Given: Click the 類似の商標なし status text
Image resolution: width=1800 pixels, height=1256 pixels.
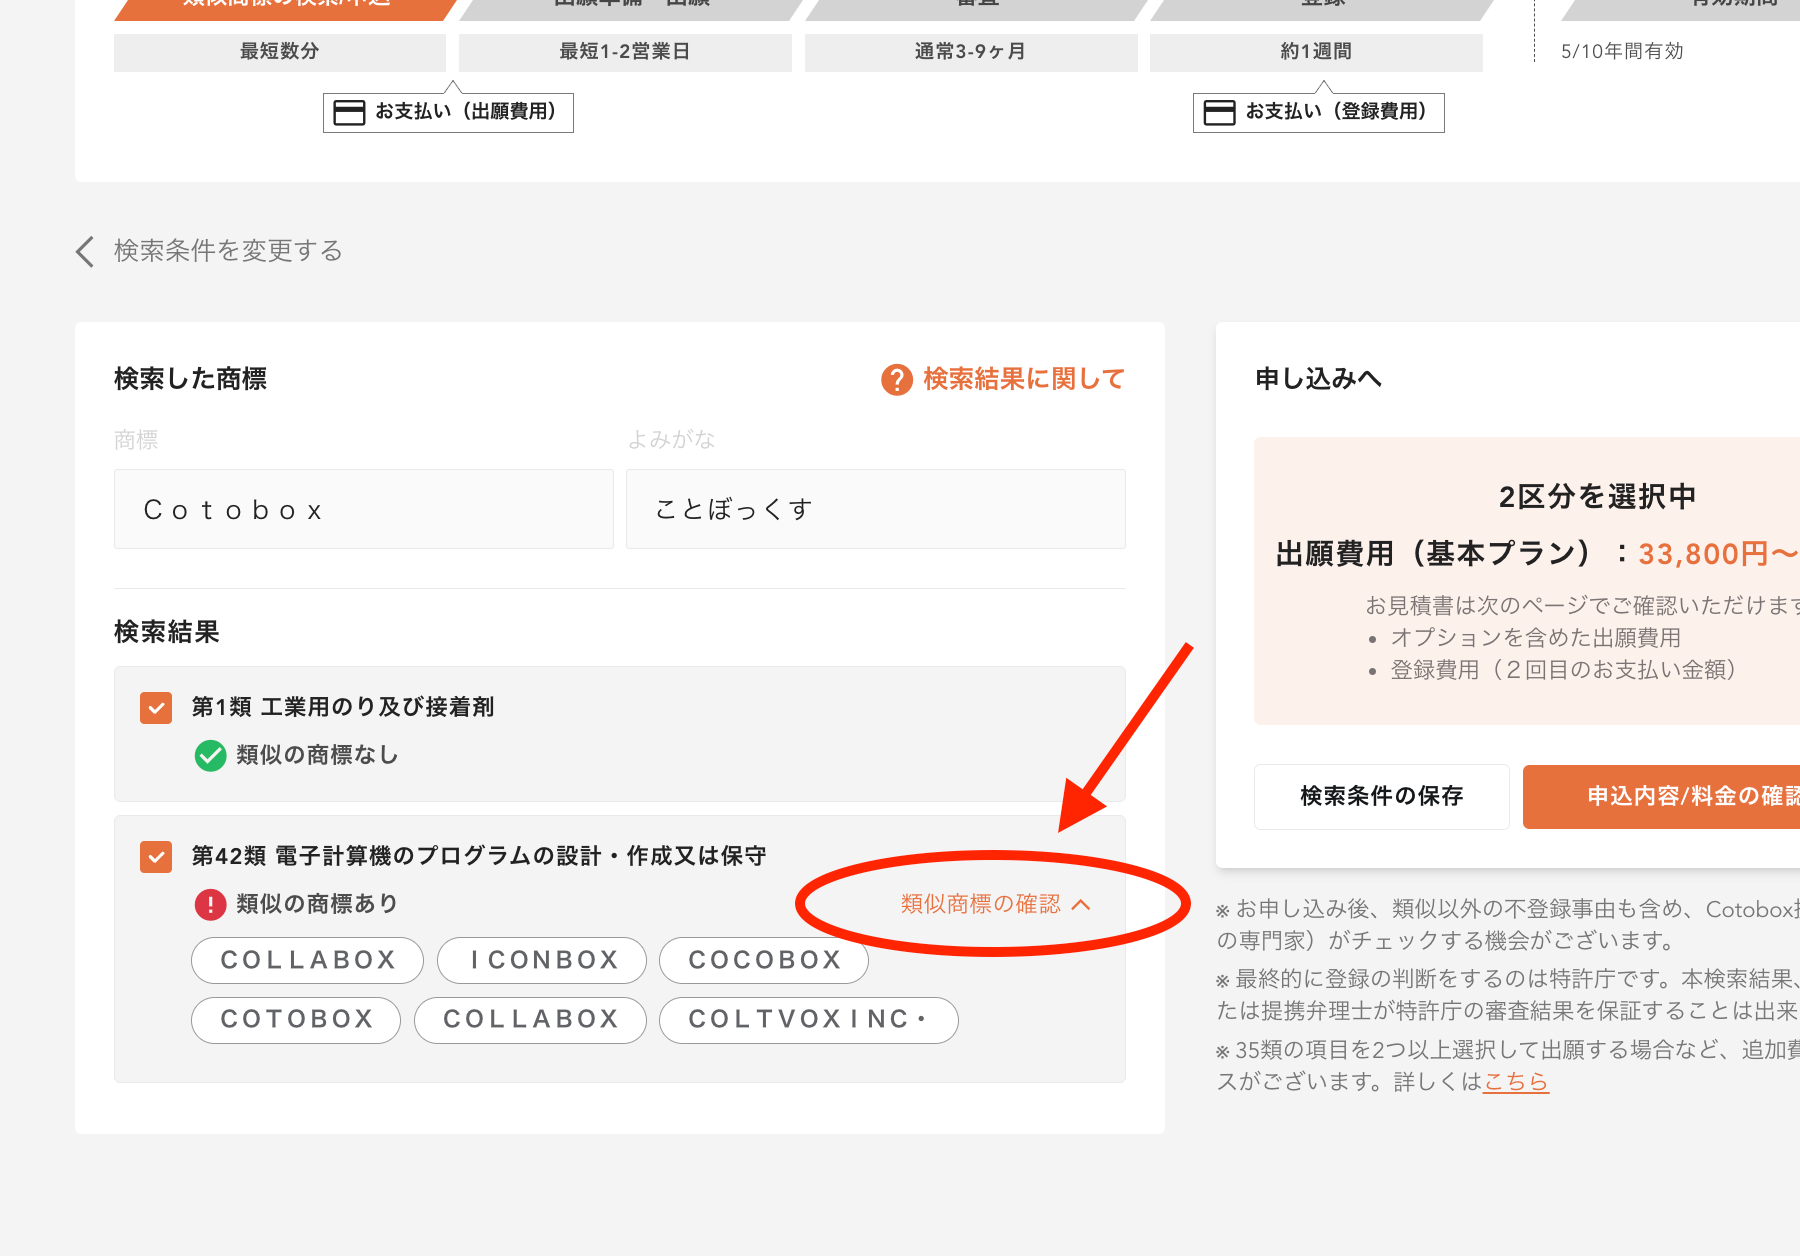Looking at the screenshot, I should [318, 755].
